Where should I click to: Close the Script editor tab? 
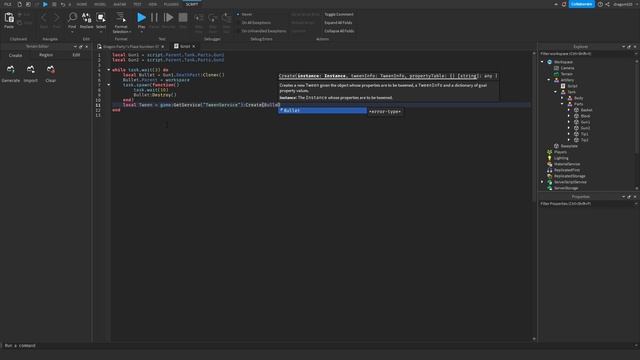(x=194, y=47)
